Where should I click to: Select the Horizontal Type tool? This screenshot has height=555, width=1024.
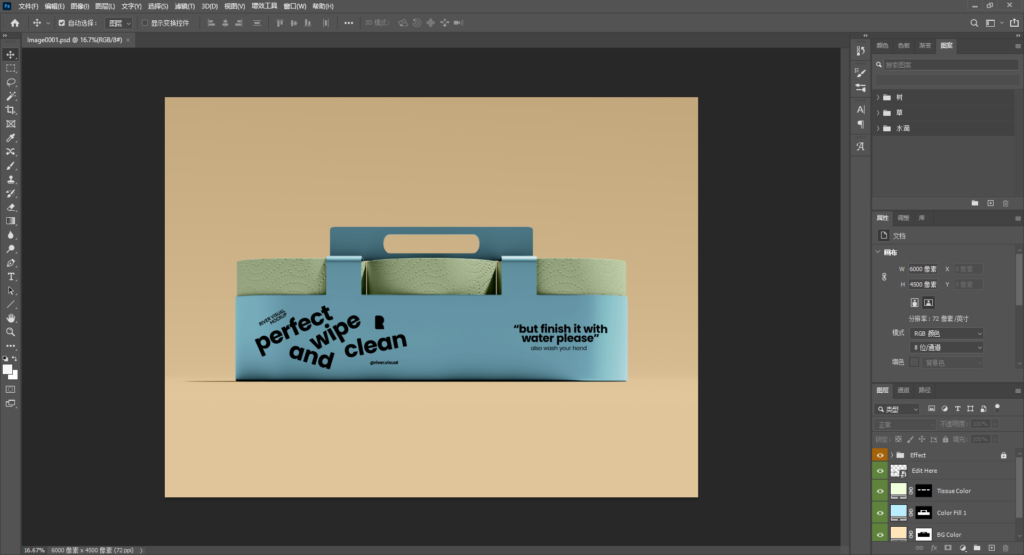(x=10, y=277)
